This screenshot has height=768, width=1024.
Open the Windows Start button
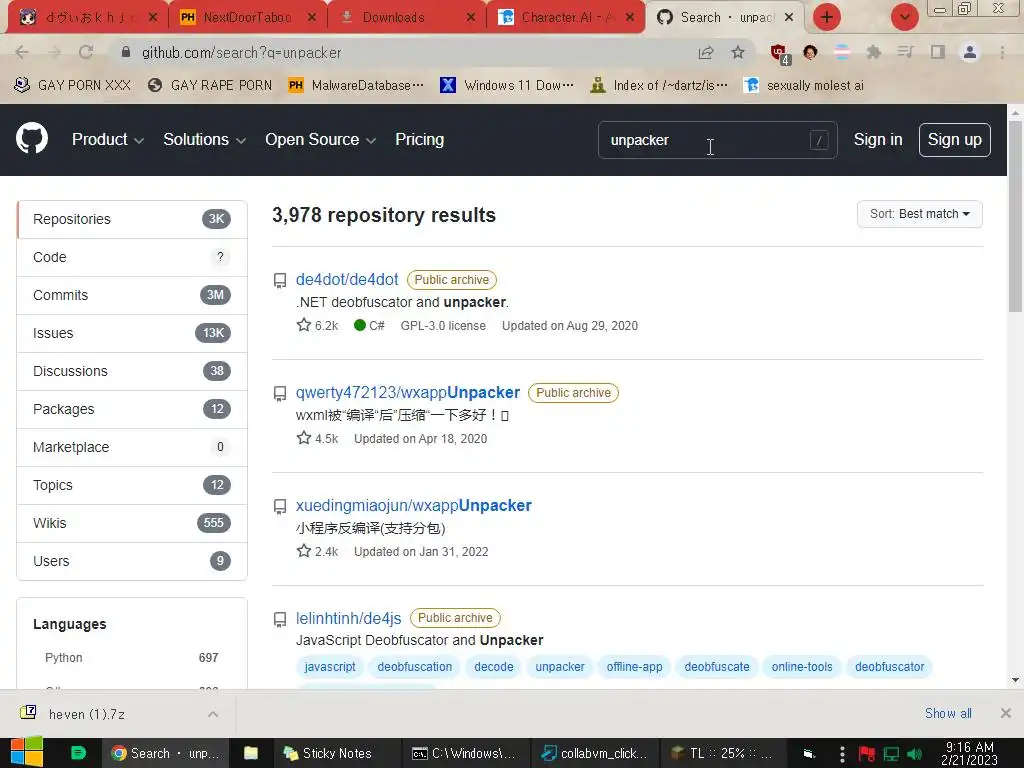point(27,752)
